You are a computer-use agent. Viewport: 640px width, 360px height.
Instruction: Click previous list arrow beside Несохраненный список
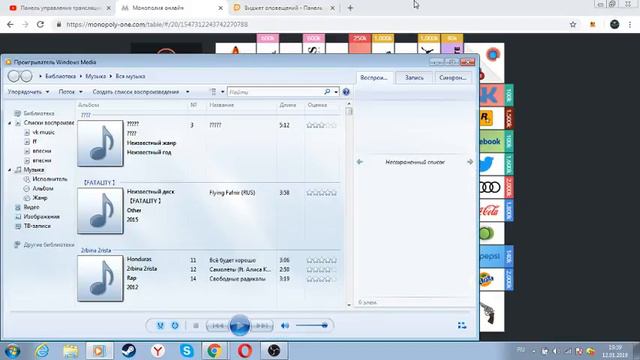tap(360, 162)
